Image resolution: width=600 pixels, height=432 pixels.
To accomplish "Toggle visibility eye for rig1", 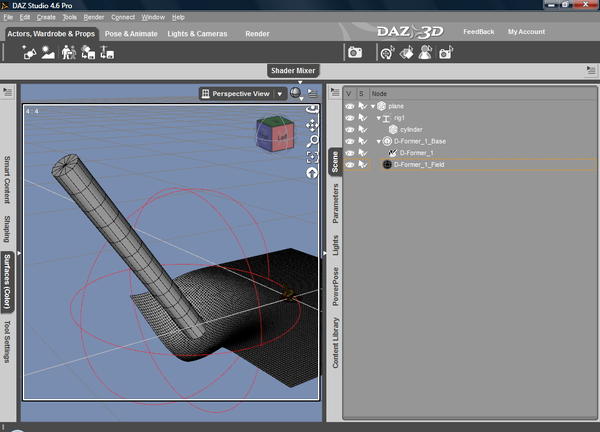I will click(x=349, y=118).
